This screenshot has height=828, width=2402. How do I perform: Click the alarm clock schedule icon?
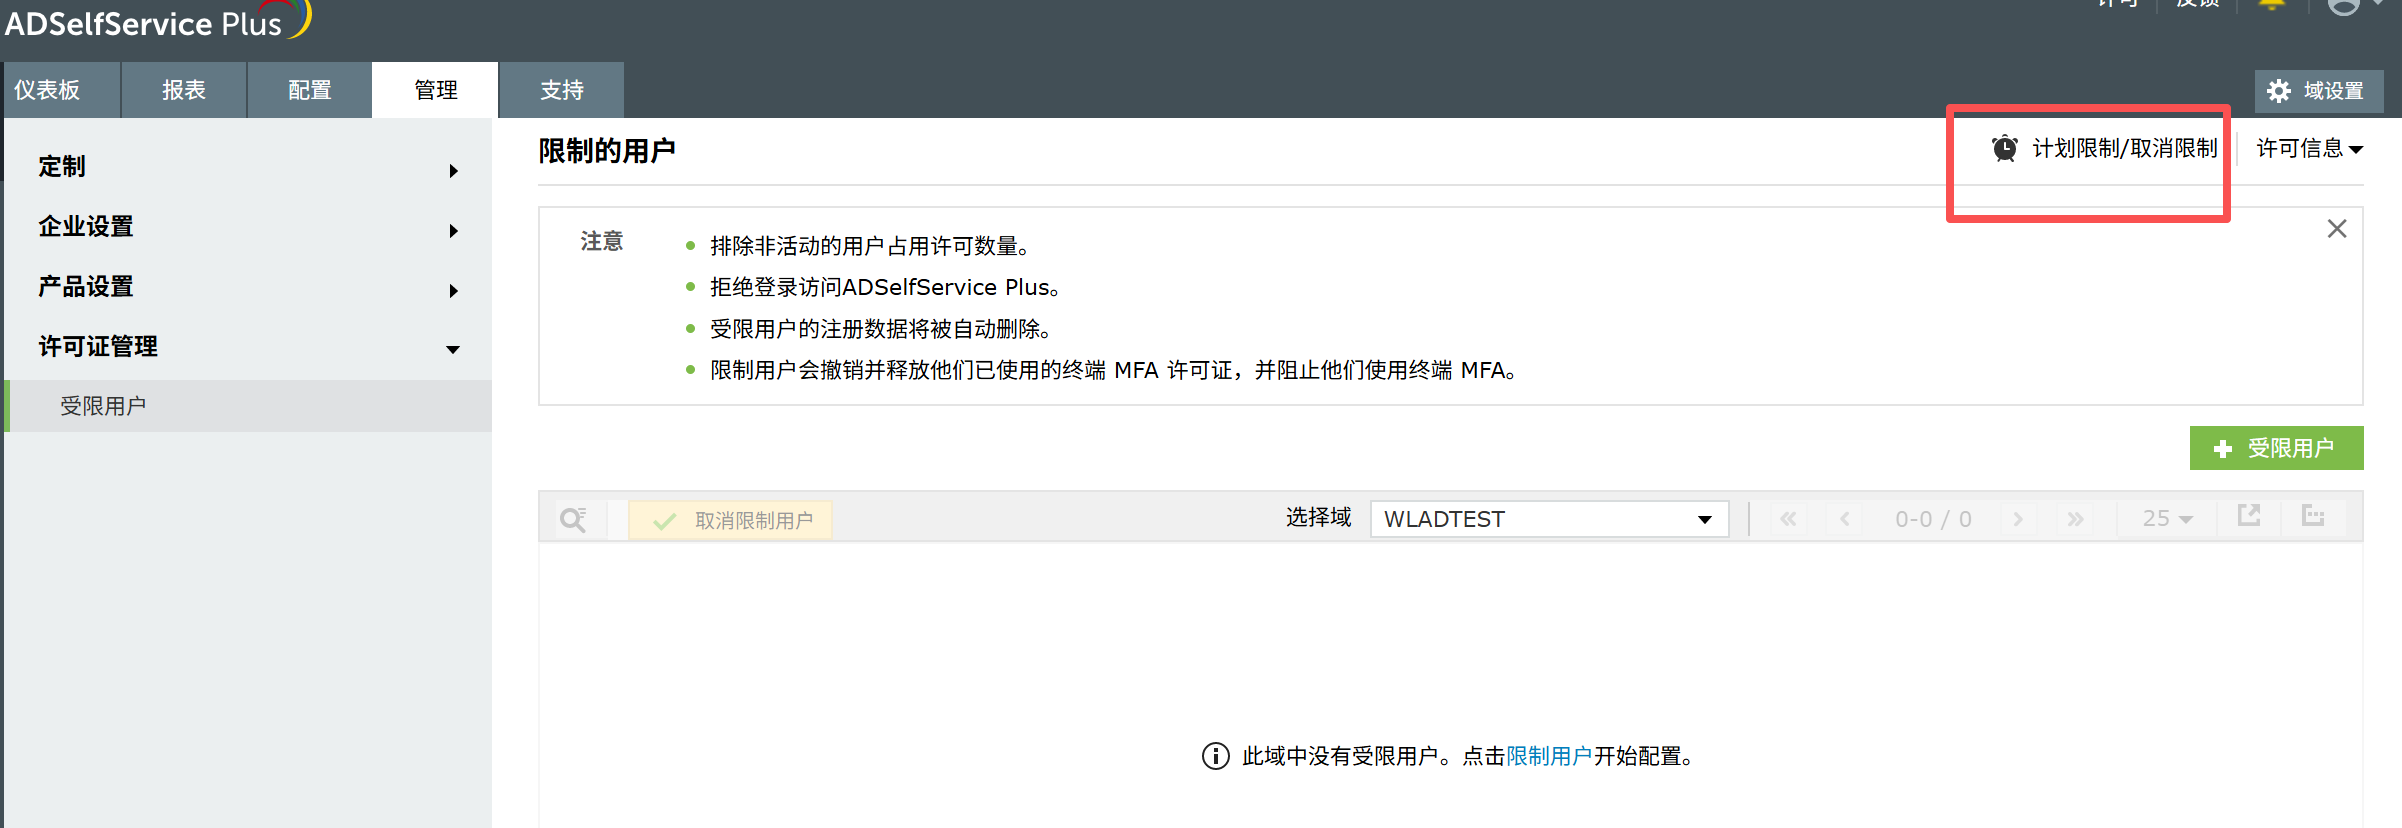[x=2004, y=149]
